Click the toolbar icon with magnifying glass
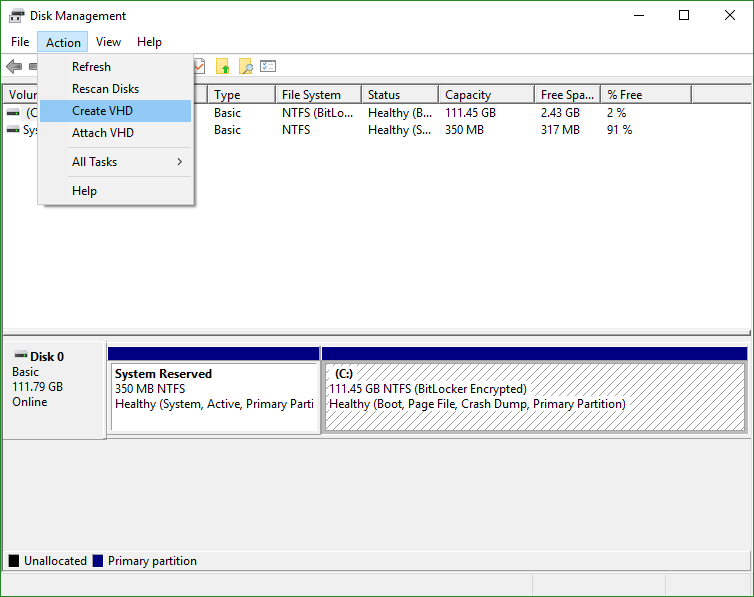The image size is (754, 597). pos(245,67)
